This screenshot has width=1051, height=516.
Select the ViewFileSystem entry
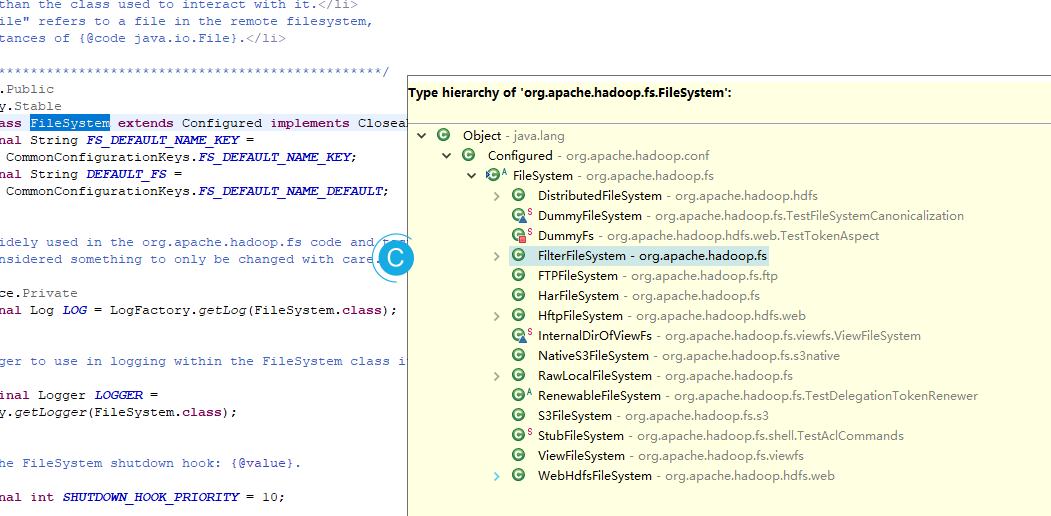581,456
